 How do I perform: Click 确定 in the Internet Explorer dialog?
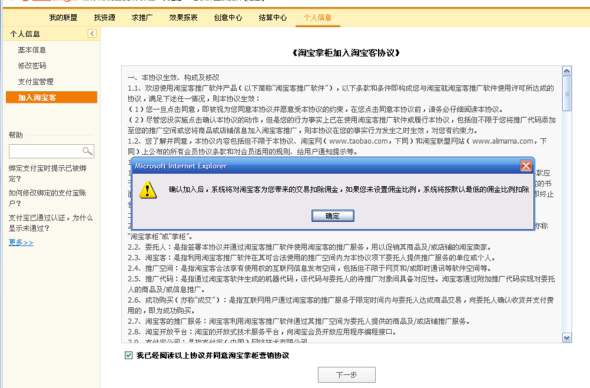click(x=333, y=216)
